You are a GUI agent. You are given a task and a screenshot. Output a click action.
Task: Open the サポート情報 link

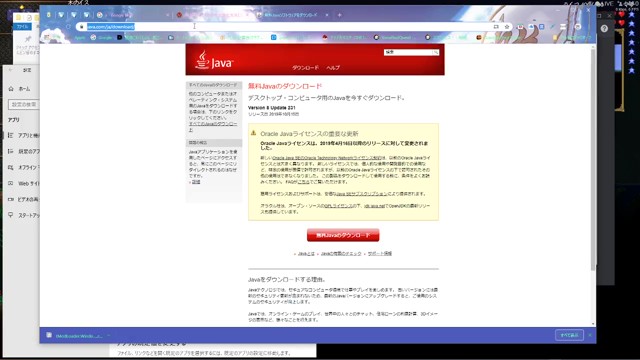(380, 253)
